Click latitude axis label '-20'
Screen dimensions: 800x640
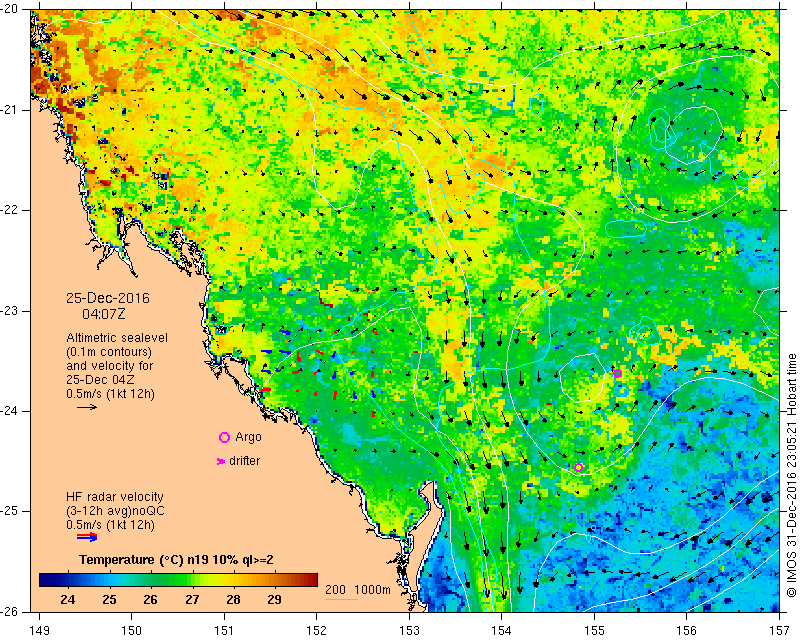9,10
